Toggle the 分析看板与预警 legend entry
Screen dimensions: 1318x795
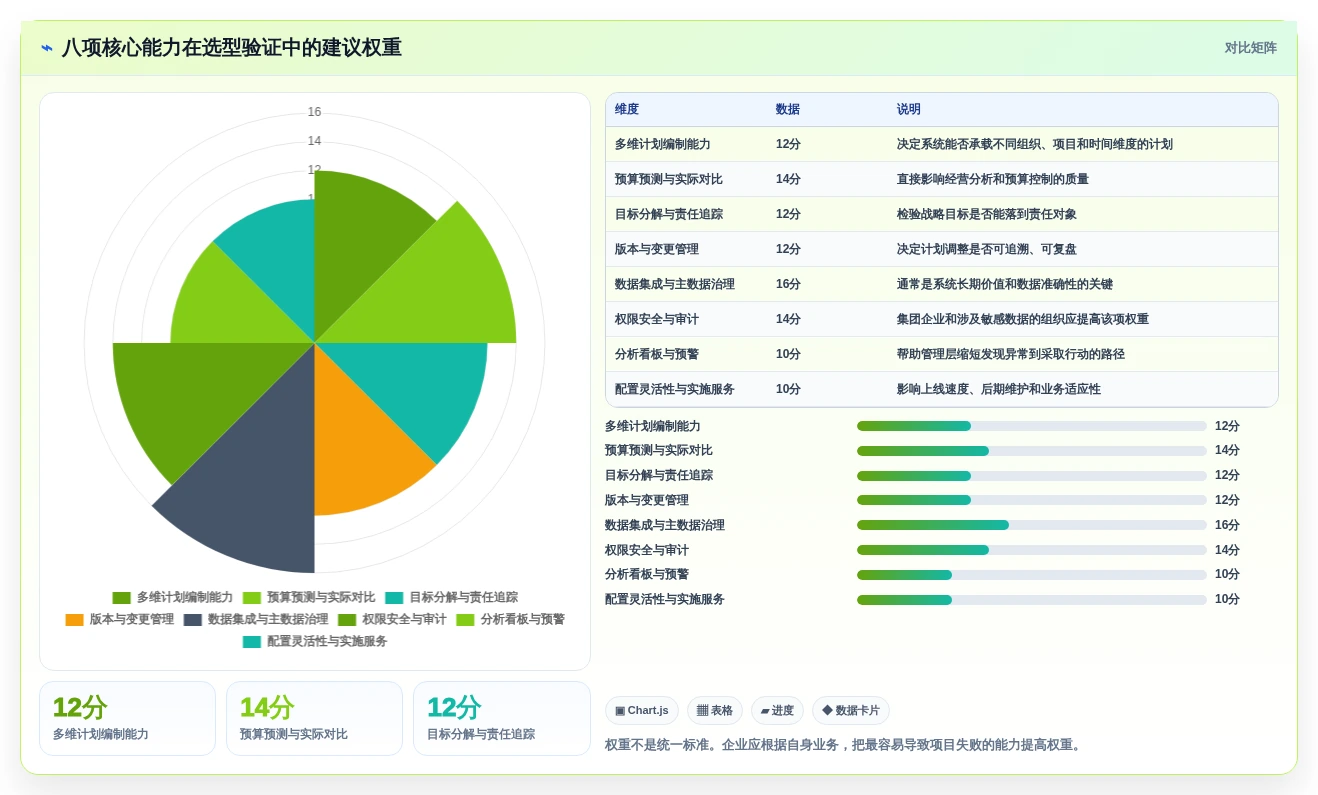point(510,619)
